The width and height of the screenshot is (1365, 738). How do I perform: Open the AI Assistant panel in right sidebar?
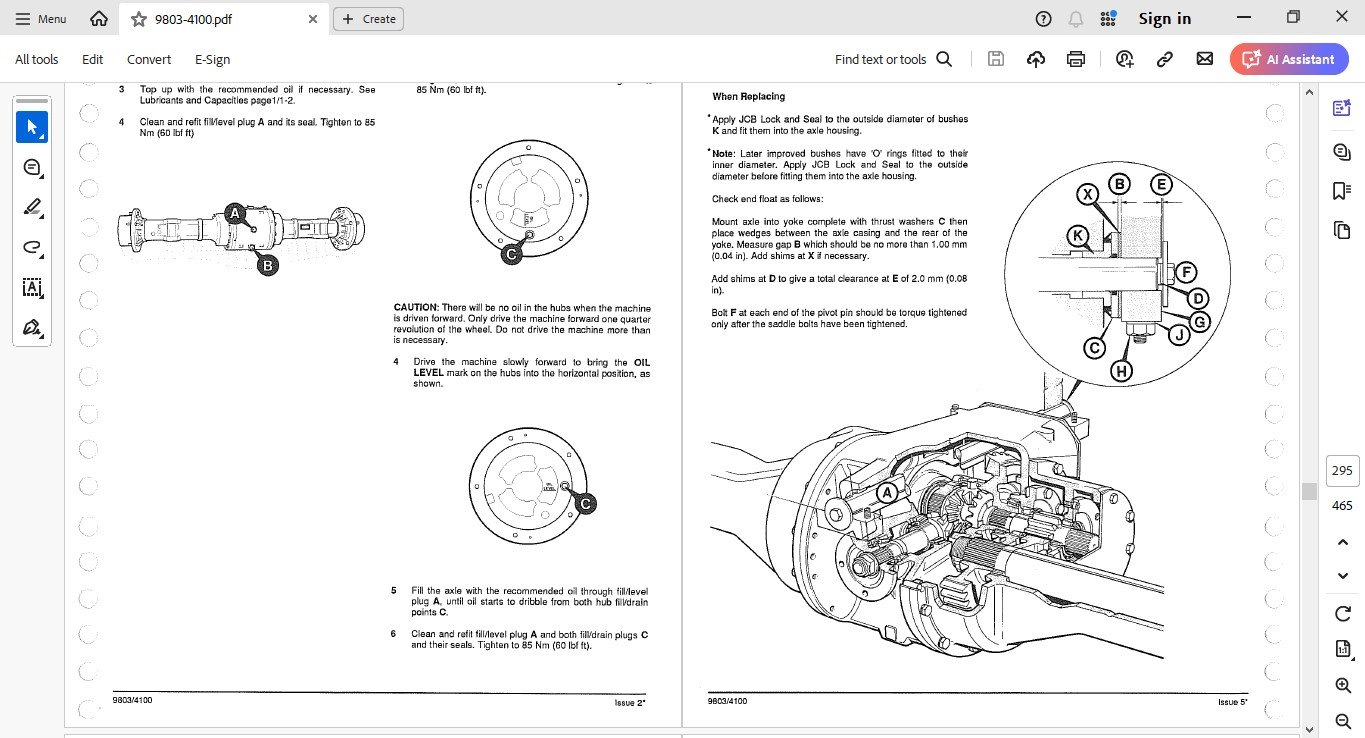point(1342,108)
